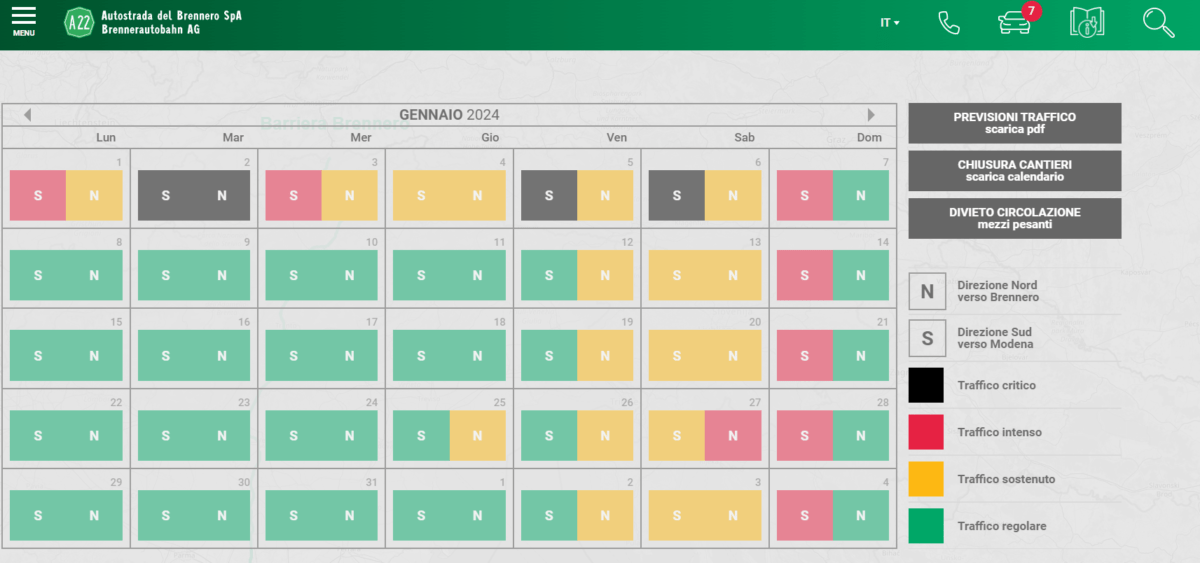Open the phone contact icon
The height and width of the screenshot is (563, 1200).
tap(948, 23)
